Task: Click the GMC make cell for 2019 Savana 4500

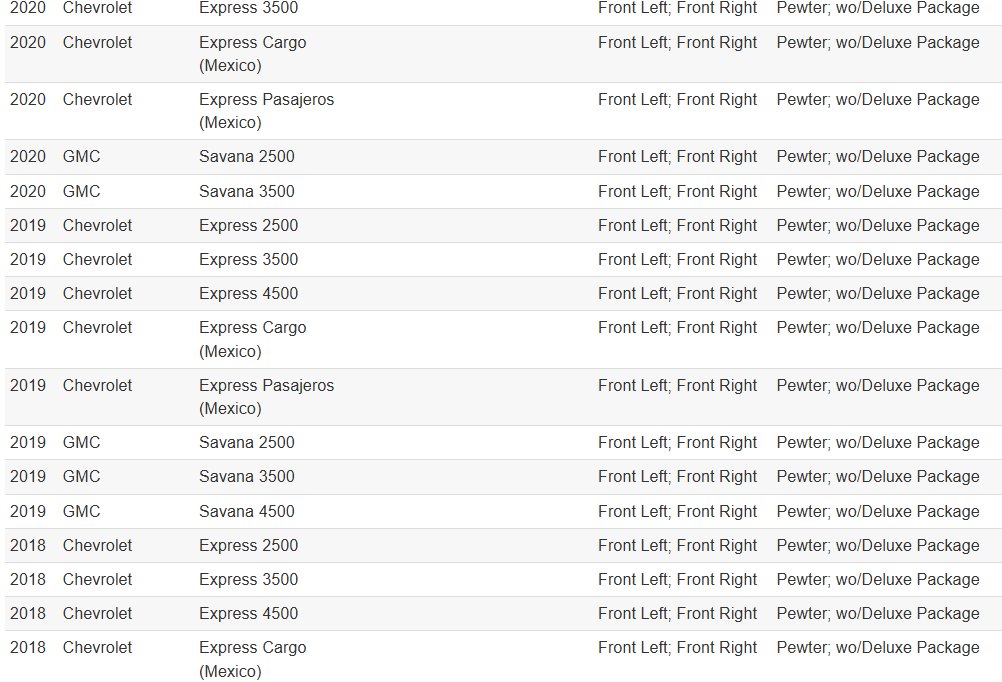Action: 81,511
